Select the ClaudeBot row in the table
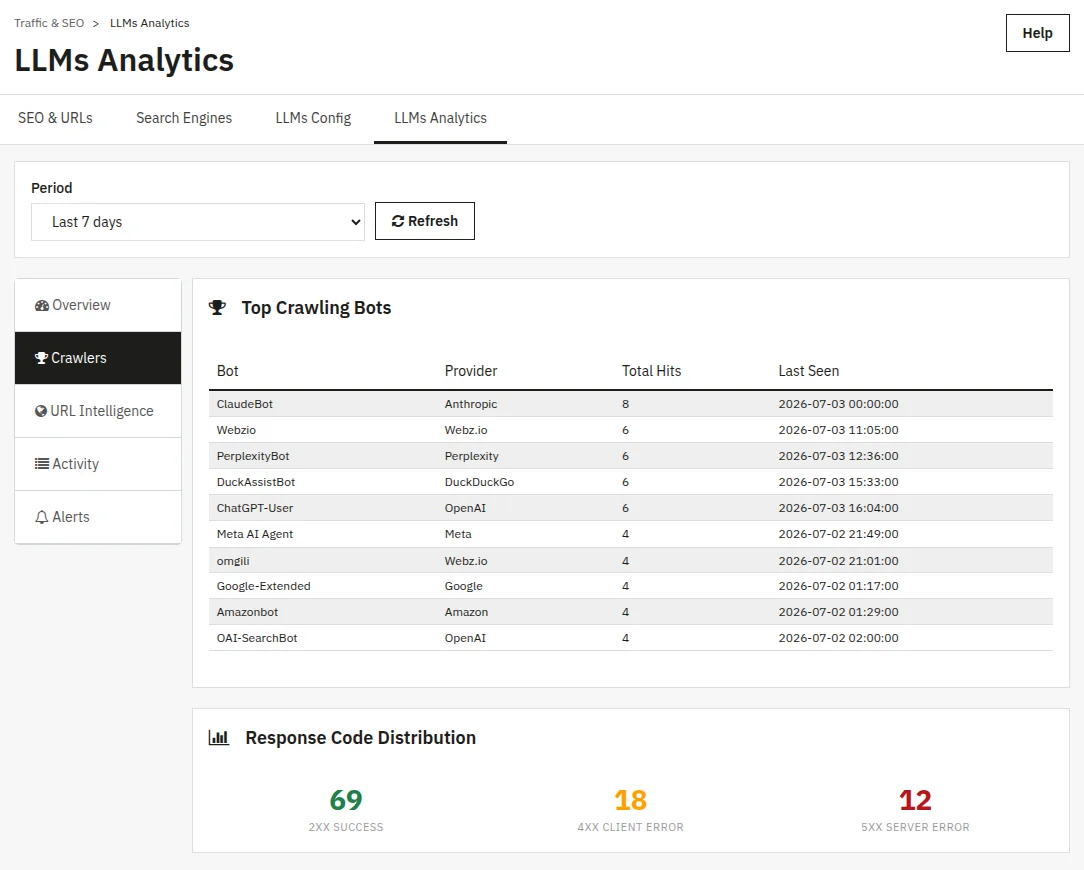 click(630, 404)
